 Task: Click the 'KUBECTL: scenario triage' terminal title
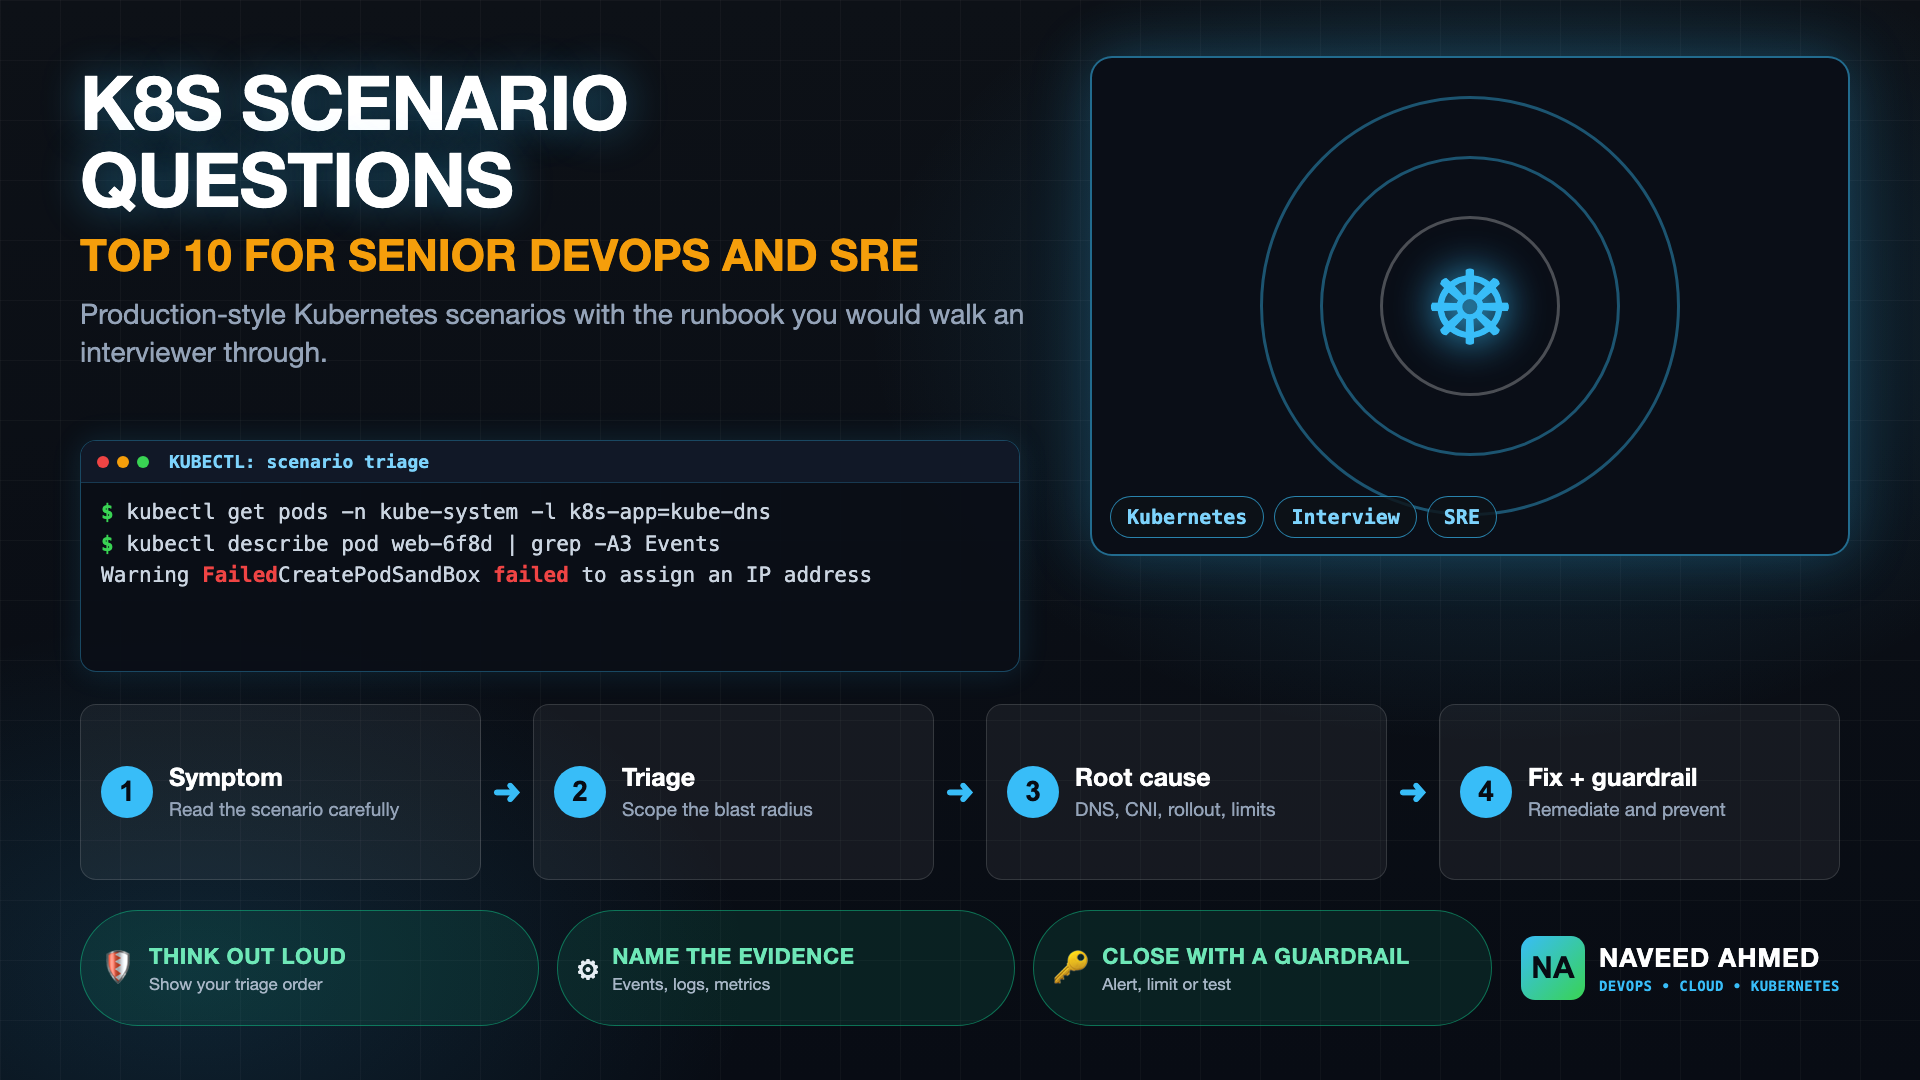point(298,462)
